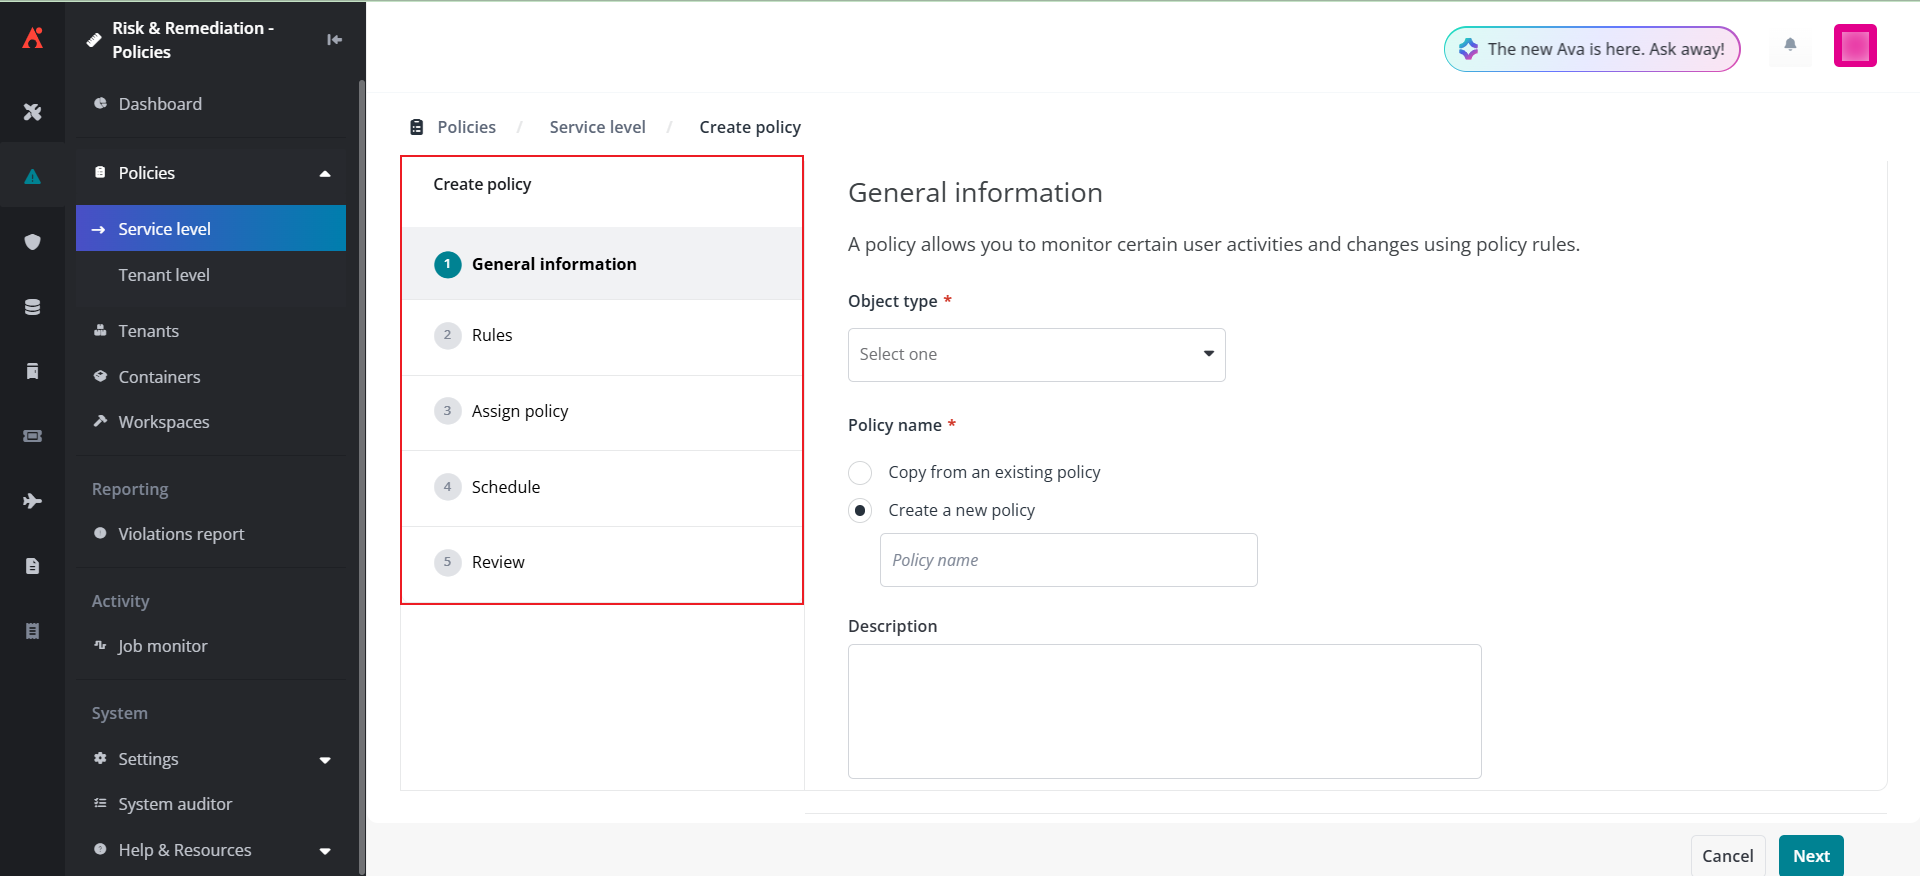Click the wrench tools icon in left rail
Viewport: 1920px width, 876px height.
click(x=32, y=112)
